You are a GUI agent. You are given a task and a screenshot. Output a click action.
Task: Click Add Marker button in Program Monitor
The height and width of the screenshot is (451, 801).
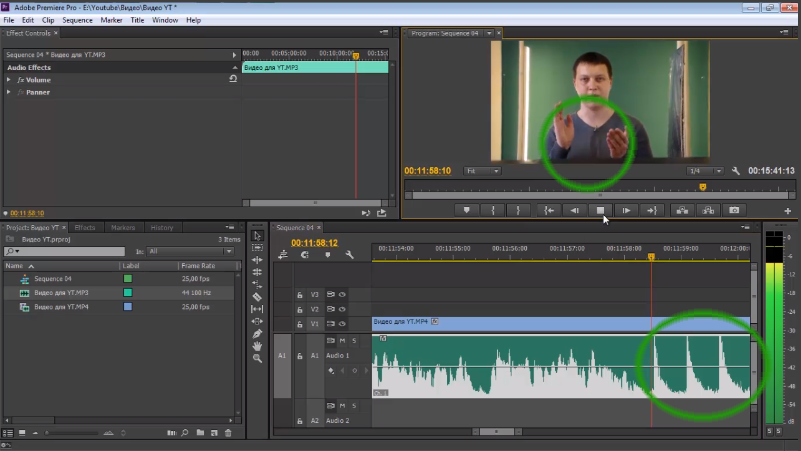pyautogui.click(x=467, y=210)
